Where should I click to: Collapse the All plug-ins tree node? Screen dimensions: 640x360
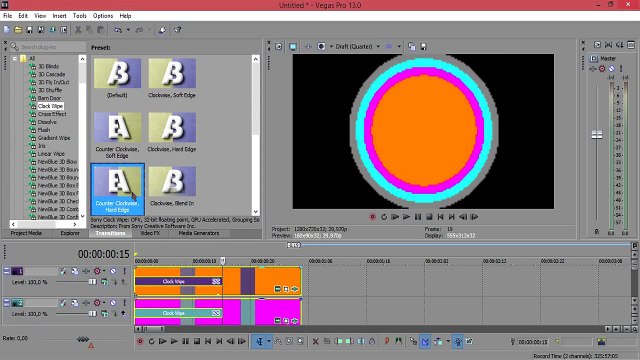click(x=15, y=58)
